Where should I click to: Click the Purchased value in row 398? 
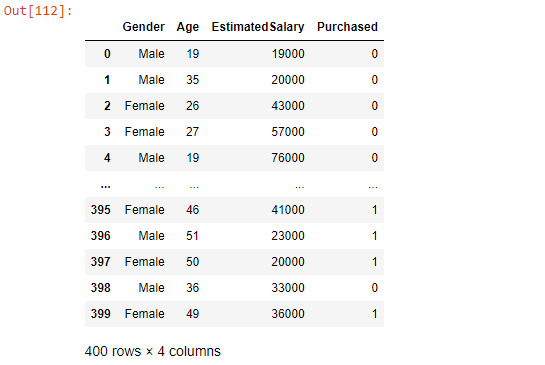click(374, 288)
